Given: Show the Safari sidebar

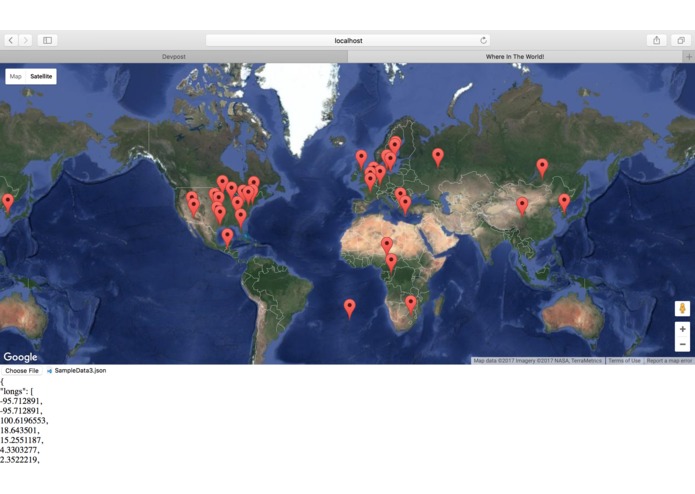Looking at the screenshot, I should [47, 40].
